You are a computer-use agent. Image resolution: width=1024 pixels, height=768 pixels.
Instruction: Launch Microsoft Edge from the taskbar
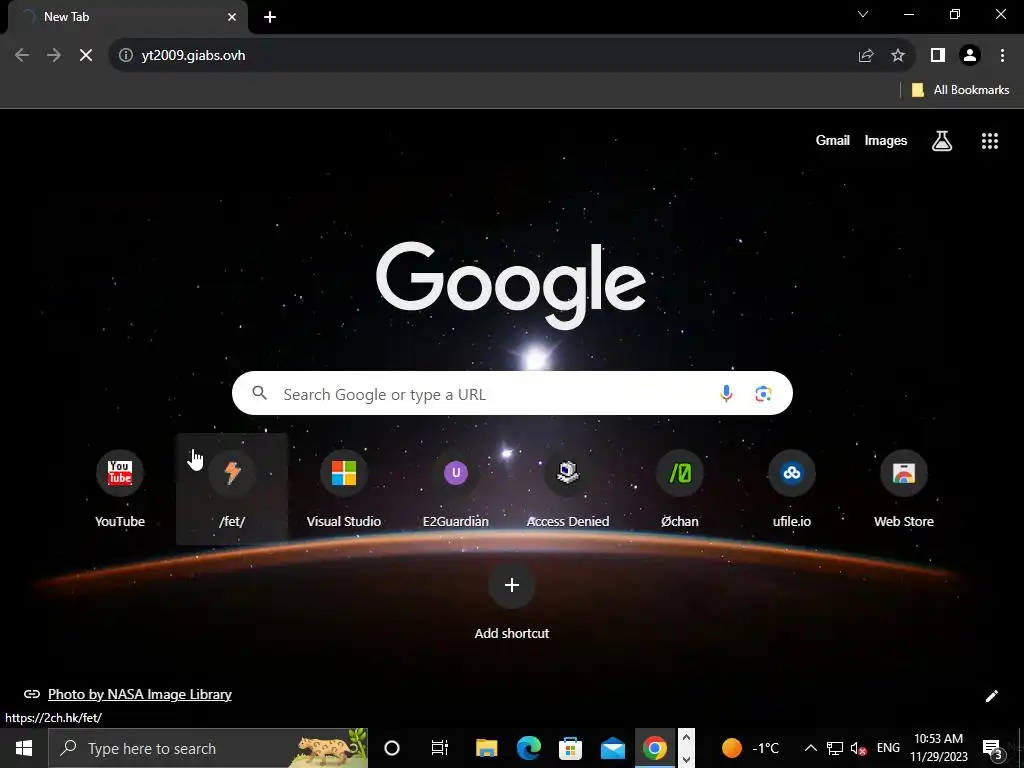(x=528, y=748)
